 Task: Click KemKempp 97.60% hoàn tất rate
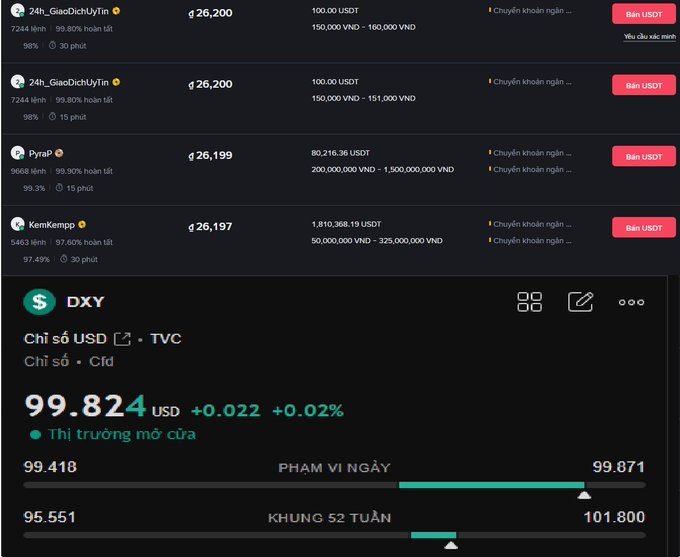pyautogui.click(x=84, y=242)
